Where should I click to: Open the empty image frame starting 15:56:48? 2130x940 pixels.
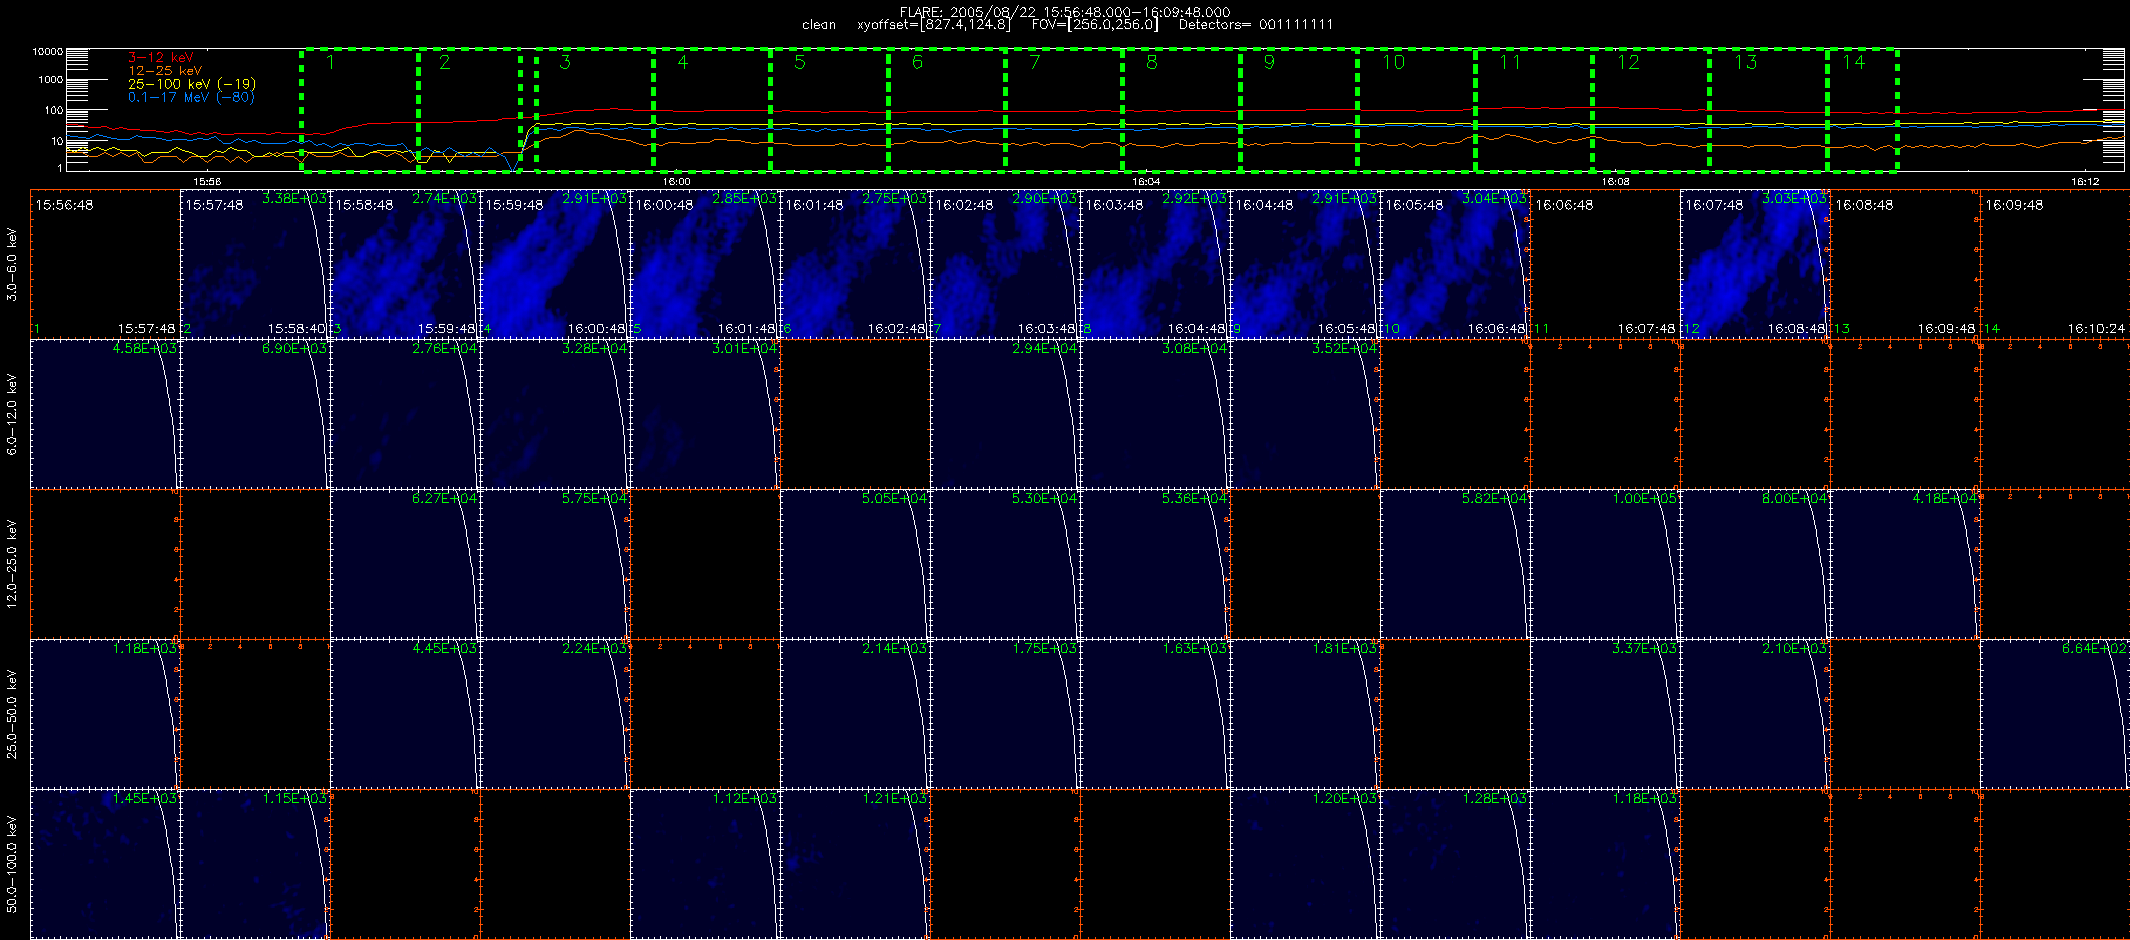(105, 264)
